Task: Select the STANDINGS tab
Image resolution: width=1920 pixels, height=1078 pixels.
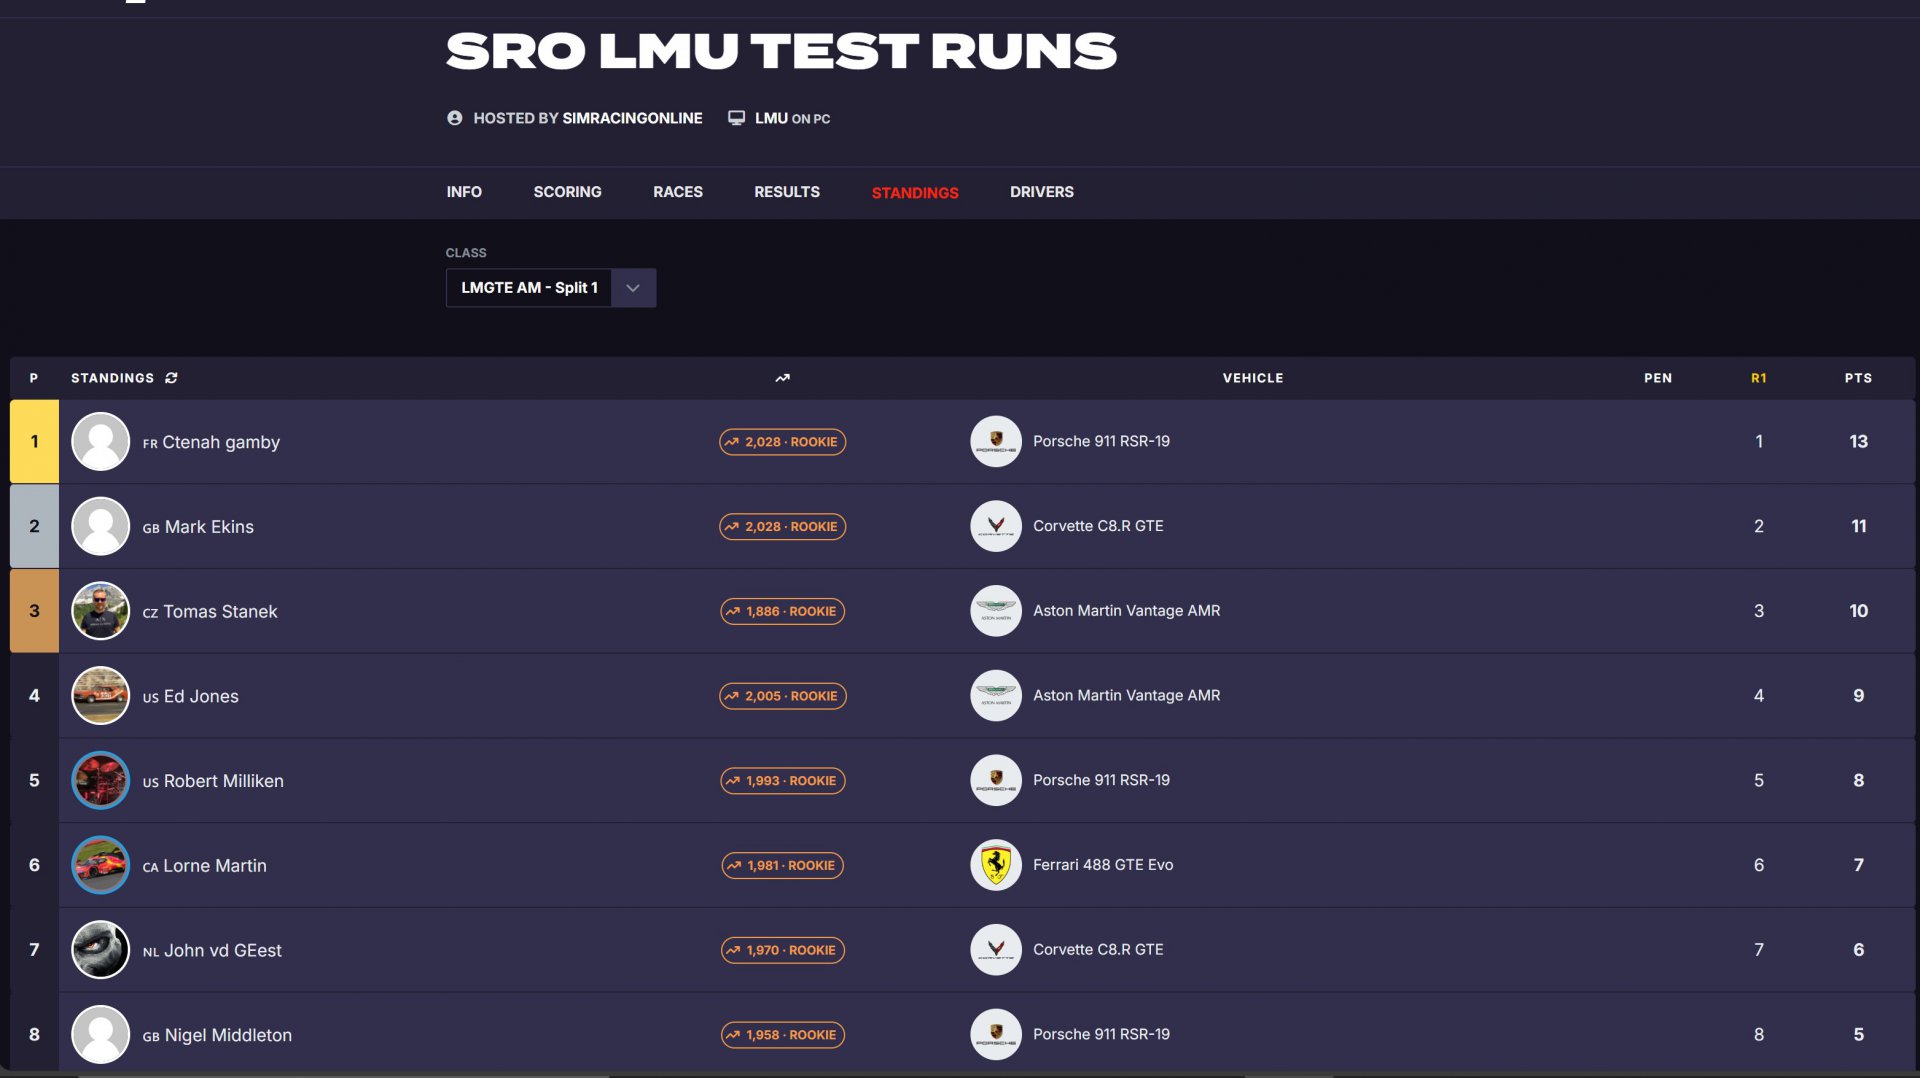Action: (x=915, y=193)
